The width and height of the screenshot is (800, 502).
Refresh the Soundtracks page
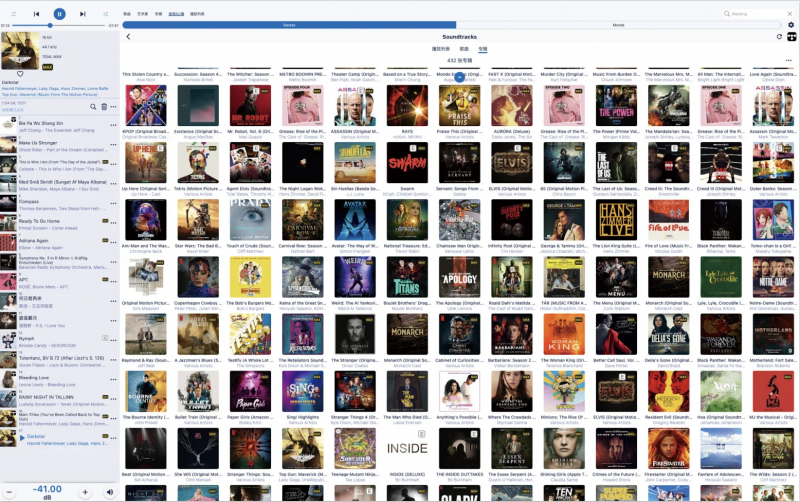tap(779, 37)
